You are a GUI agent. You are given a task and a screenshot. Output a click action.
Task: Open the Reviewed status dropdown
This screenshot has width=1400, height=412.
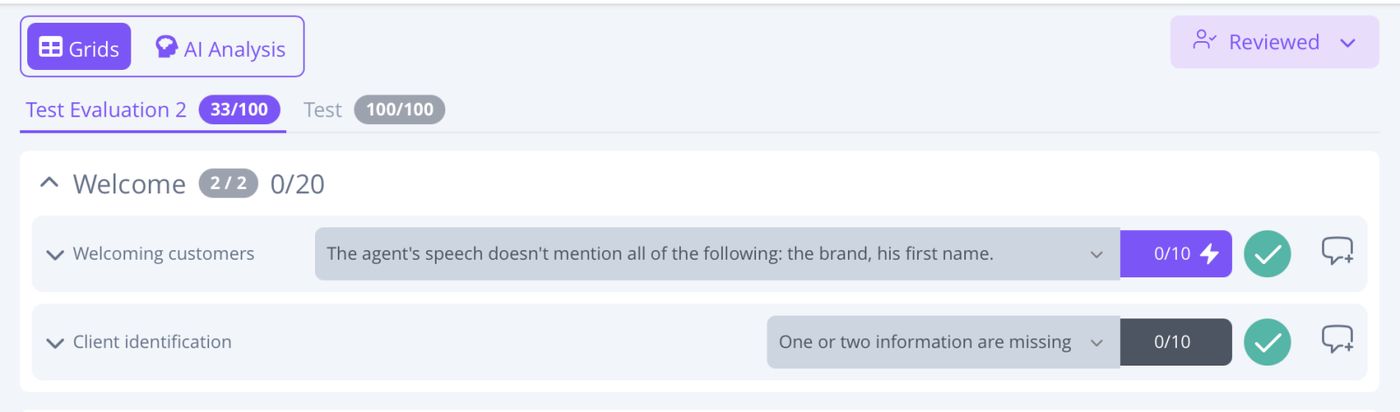(x=1273, y=42)
